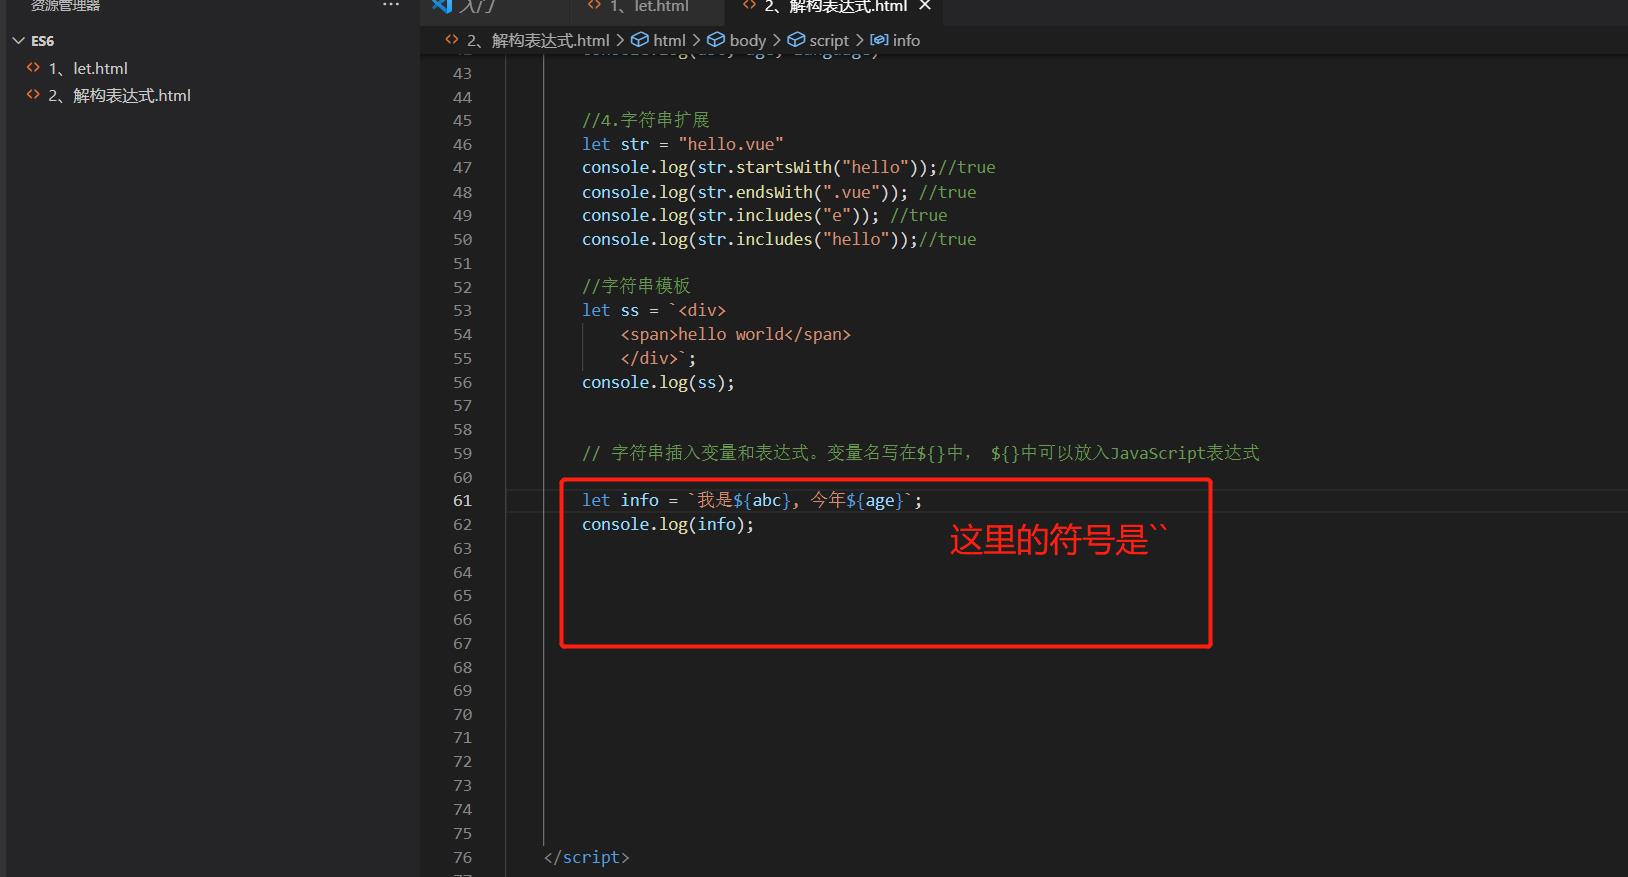Collapse the ES6 folder chevron

point(18,41)
